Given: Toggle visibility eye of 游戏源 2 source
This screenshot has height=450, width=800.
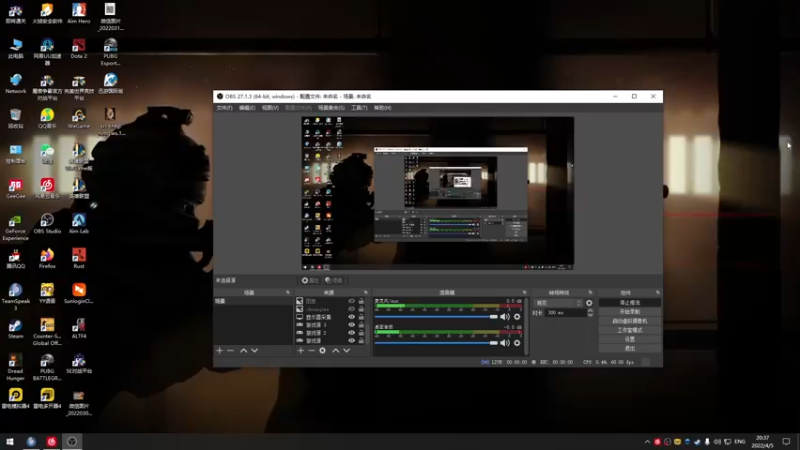Looking at the screenshot, I should tap(351, 333).
